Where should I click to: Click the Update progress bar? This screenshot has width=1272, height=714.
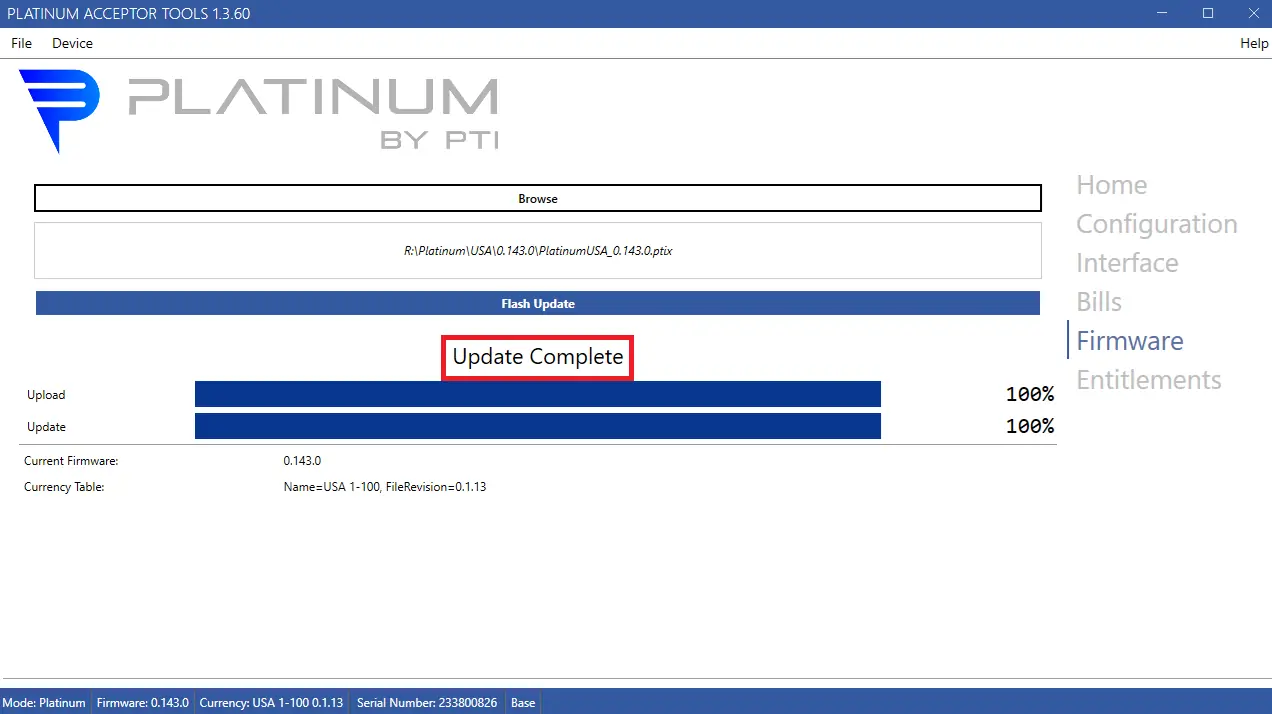[x=538, y=426]
